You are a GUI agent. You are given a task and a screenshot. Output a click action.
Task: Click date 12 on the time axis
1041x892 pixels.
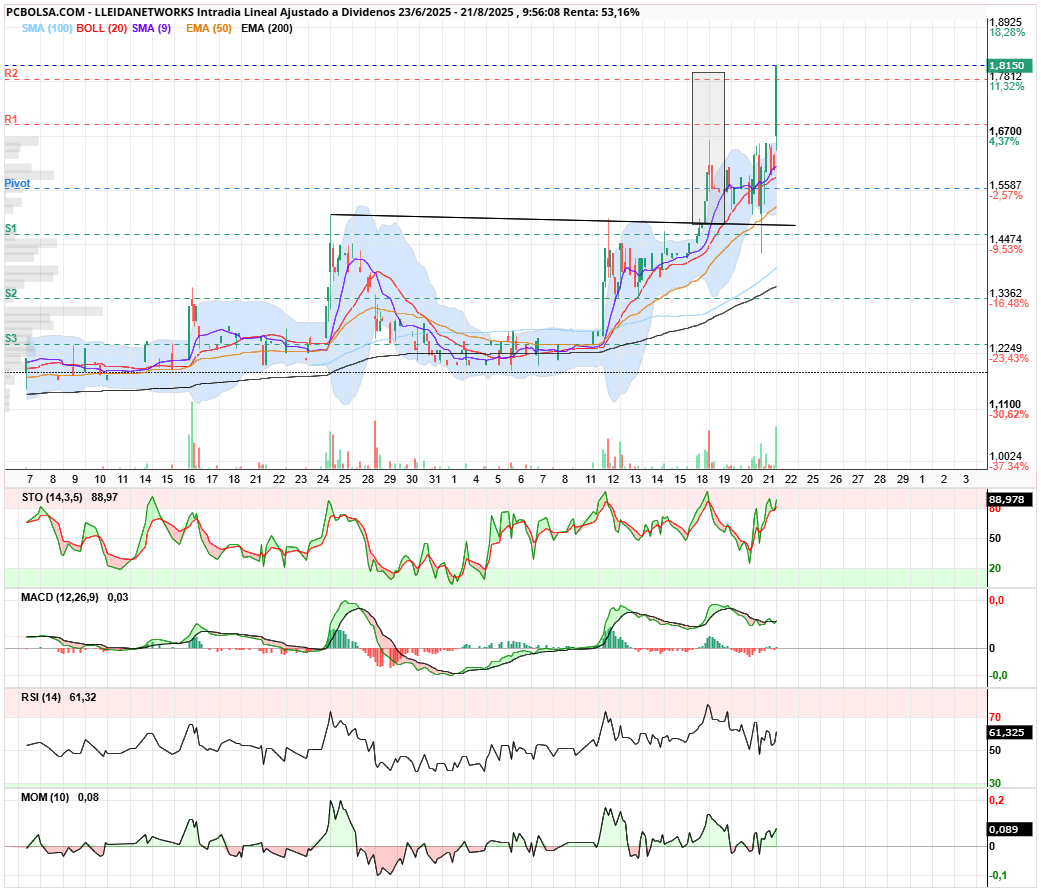(x=613, y=479)
